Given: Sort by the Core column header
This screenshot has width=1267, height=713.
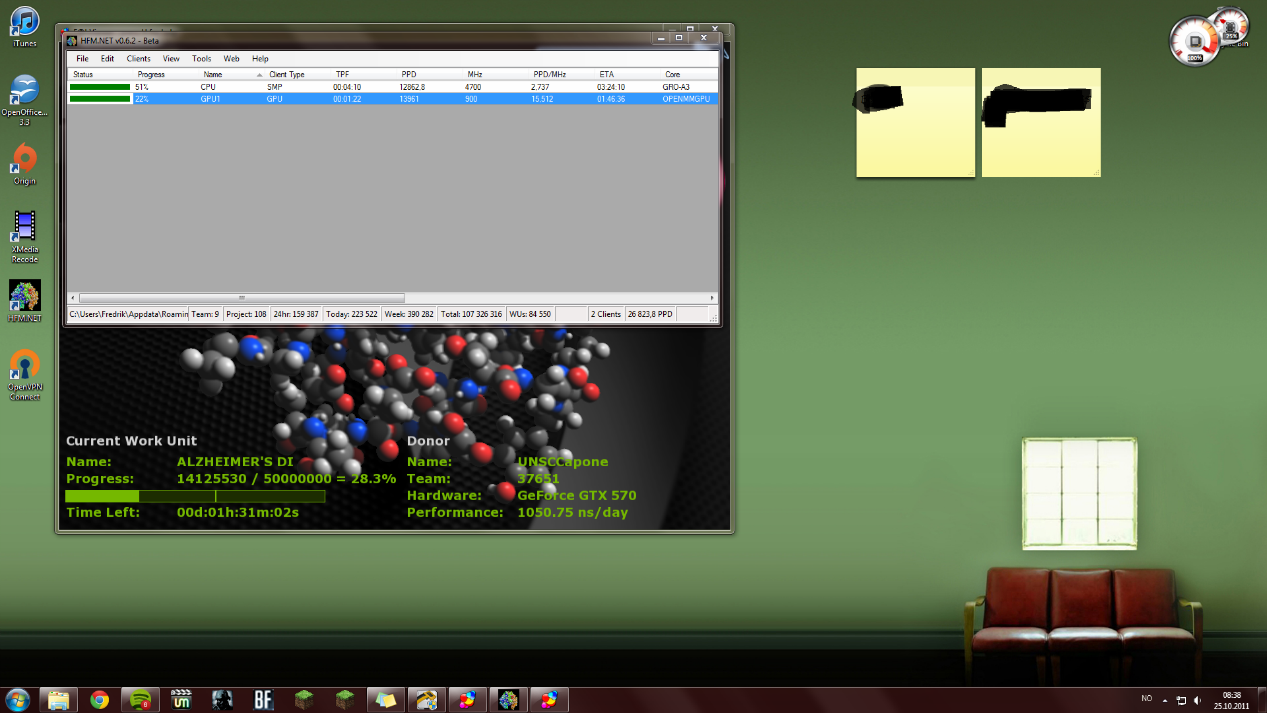Looking at the screenshot, I should point(673,75).
